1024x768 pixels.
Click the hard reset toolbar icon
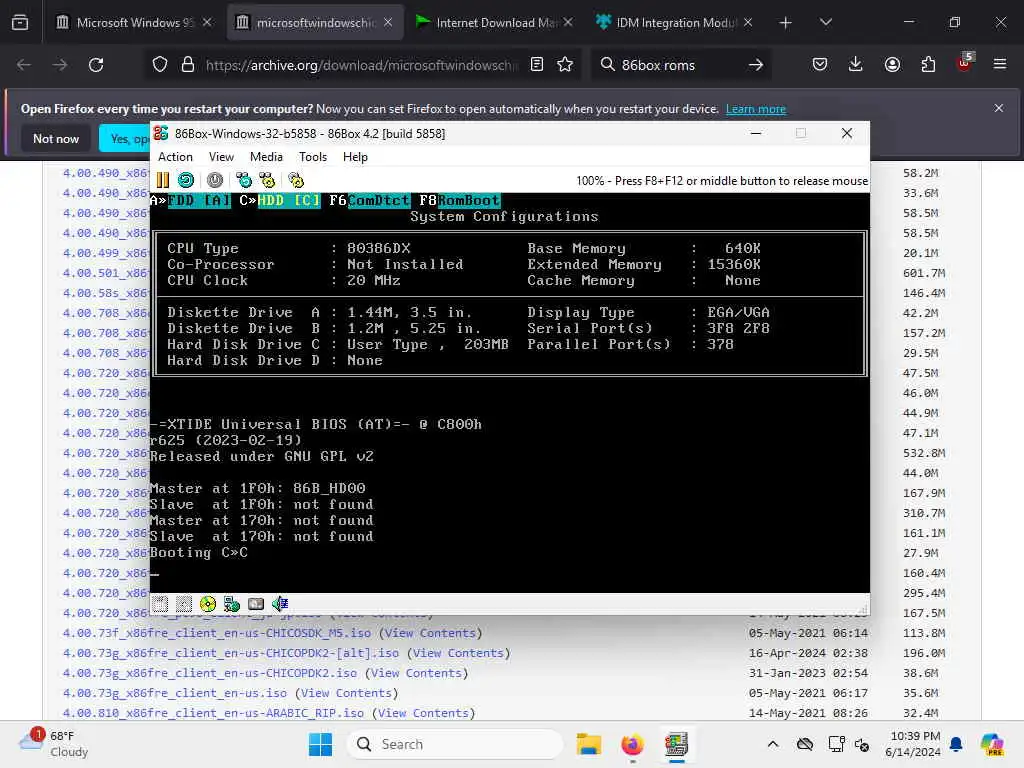tap(185, 180)
